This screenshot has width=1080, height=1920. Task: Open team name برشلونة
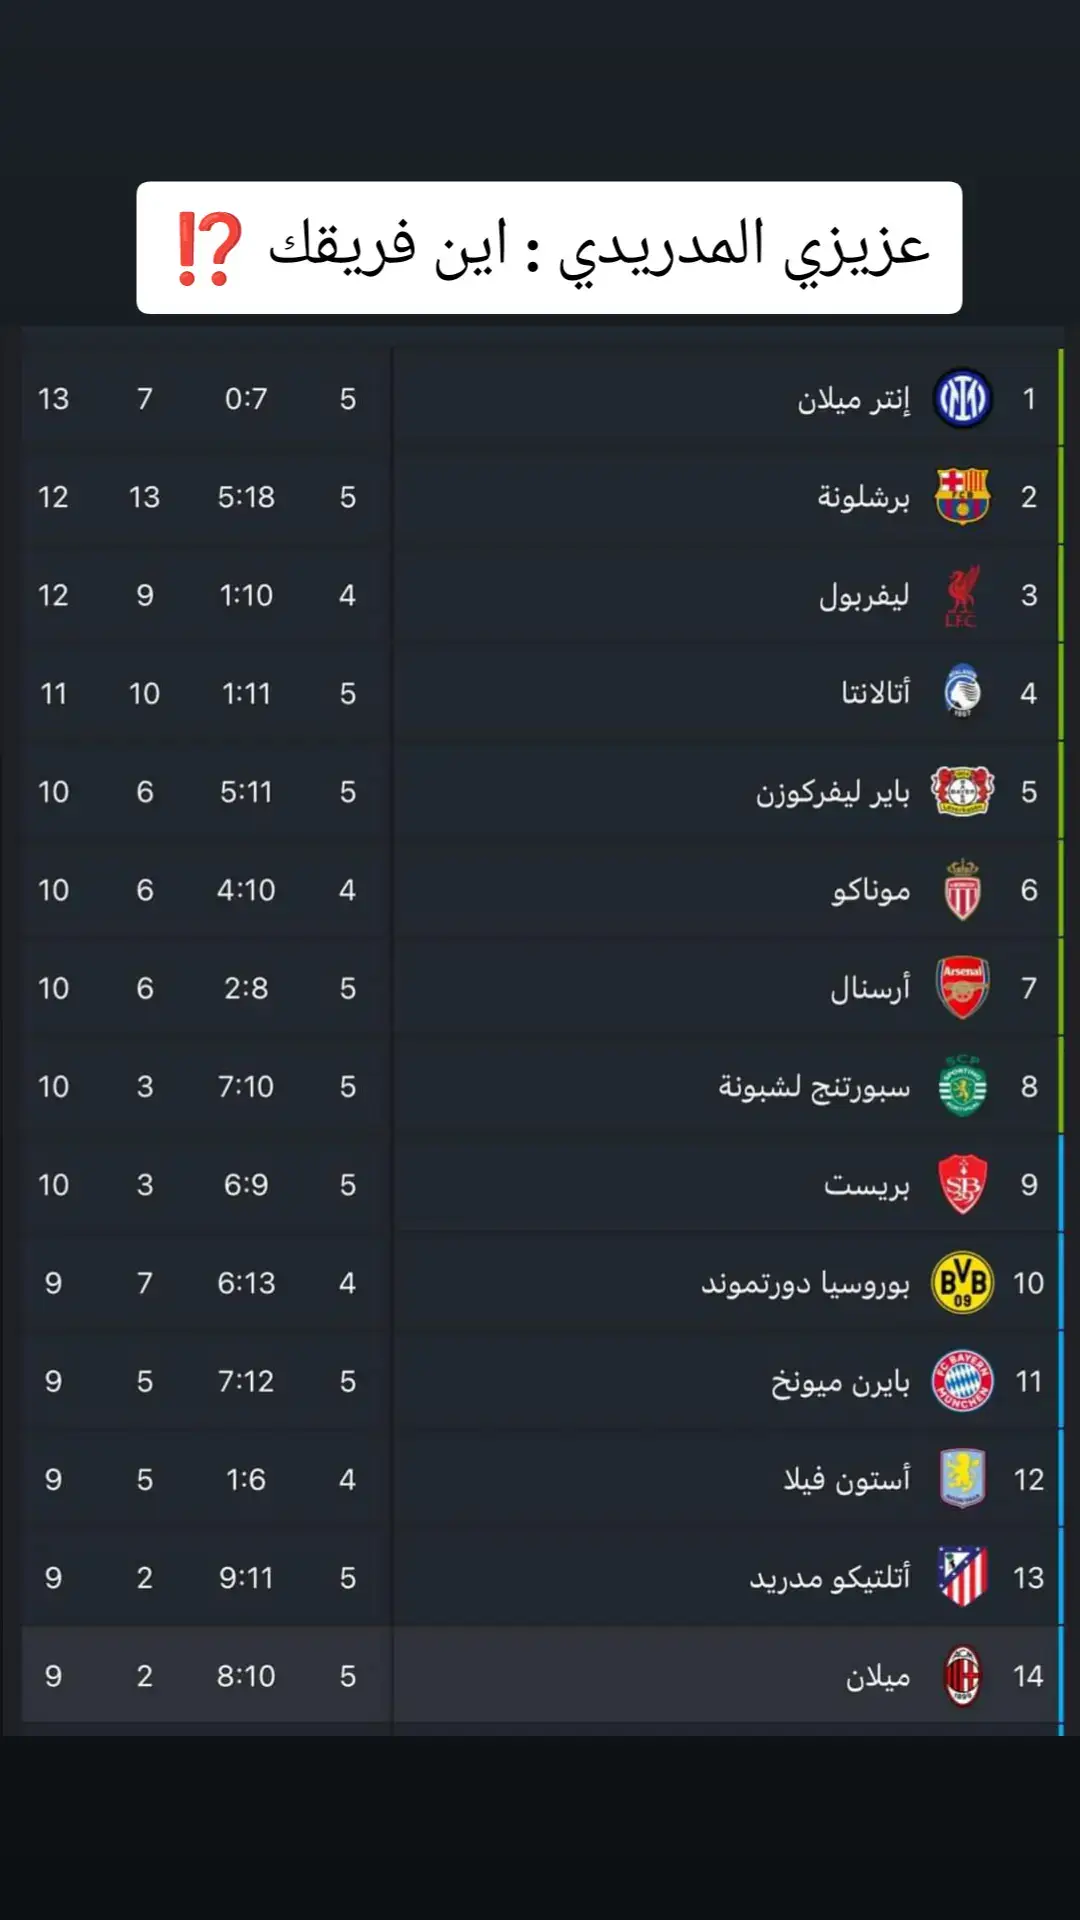click(864, 497)
